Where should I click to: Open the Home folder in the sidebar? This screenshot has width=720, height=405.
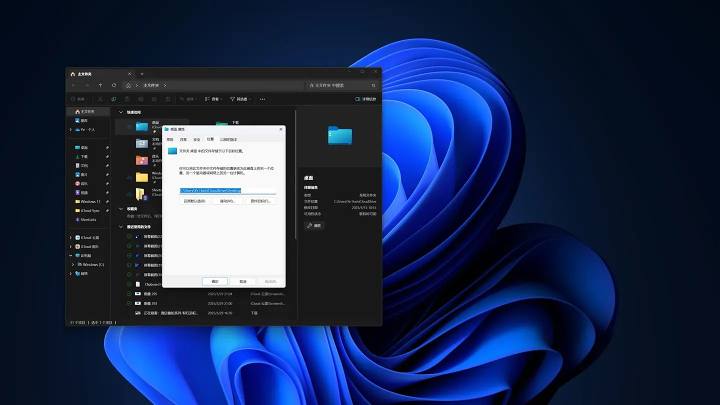(x=88, y=112)
